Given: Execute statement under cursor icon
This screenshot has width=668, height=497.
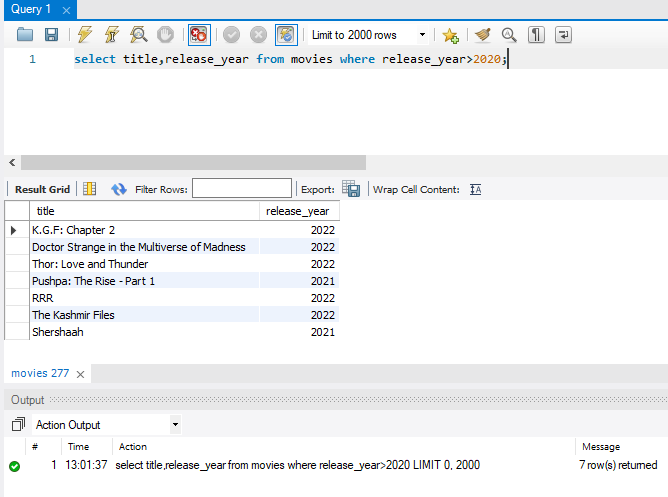Looking at the screenshot, I should 112,34.
